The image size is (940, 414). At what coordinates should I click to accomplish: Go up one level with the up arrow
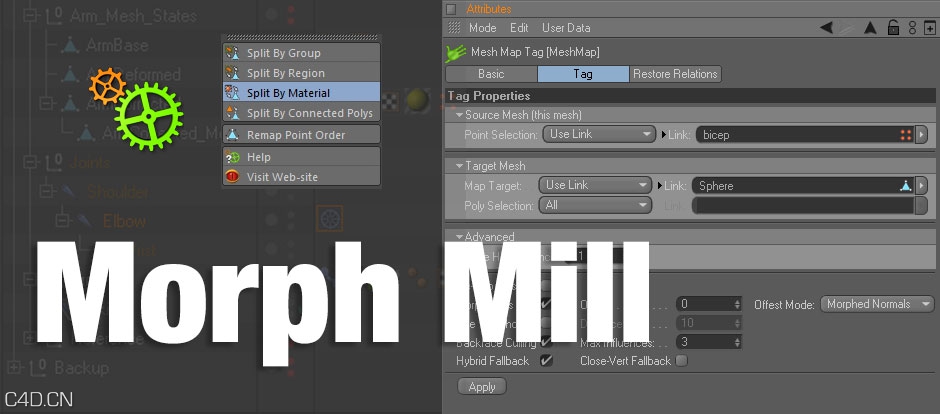[x=870, y=28]
